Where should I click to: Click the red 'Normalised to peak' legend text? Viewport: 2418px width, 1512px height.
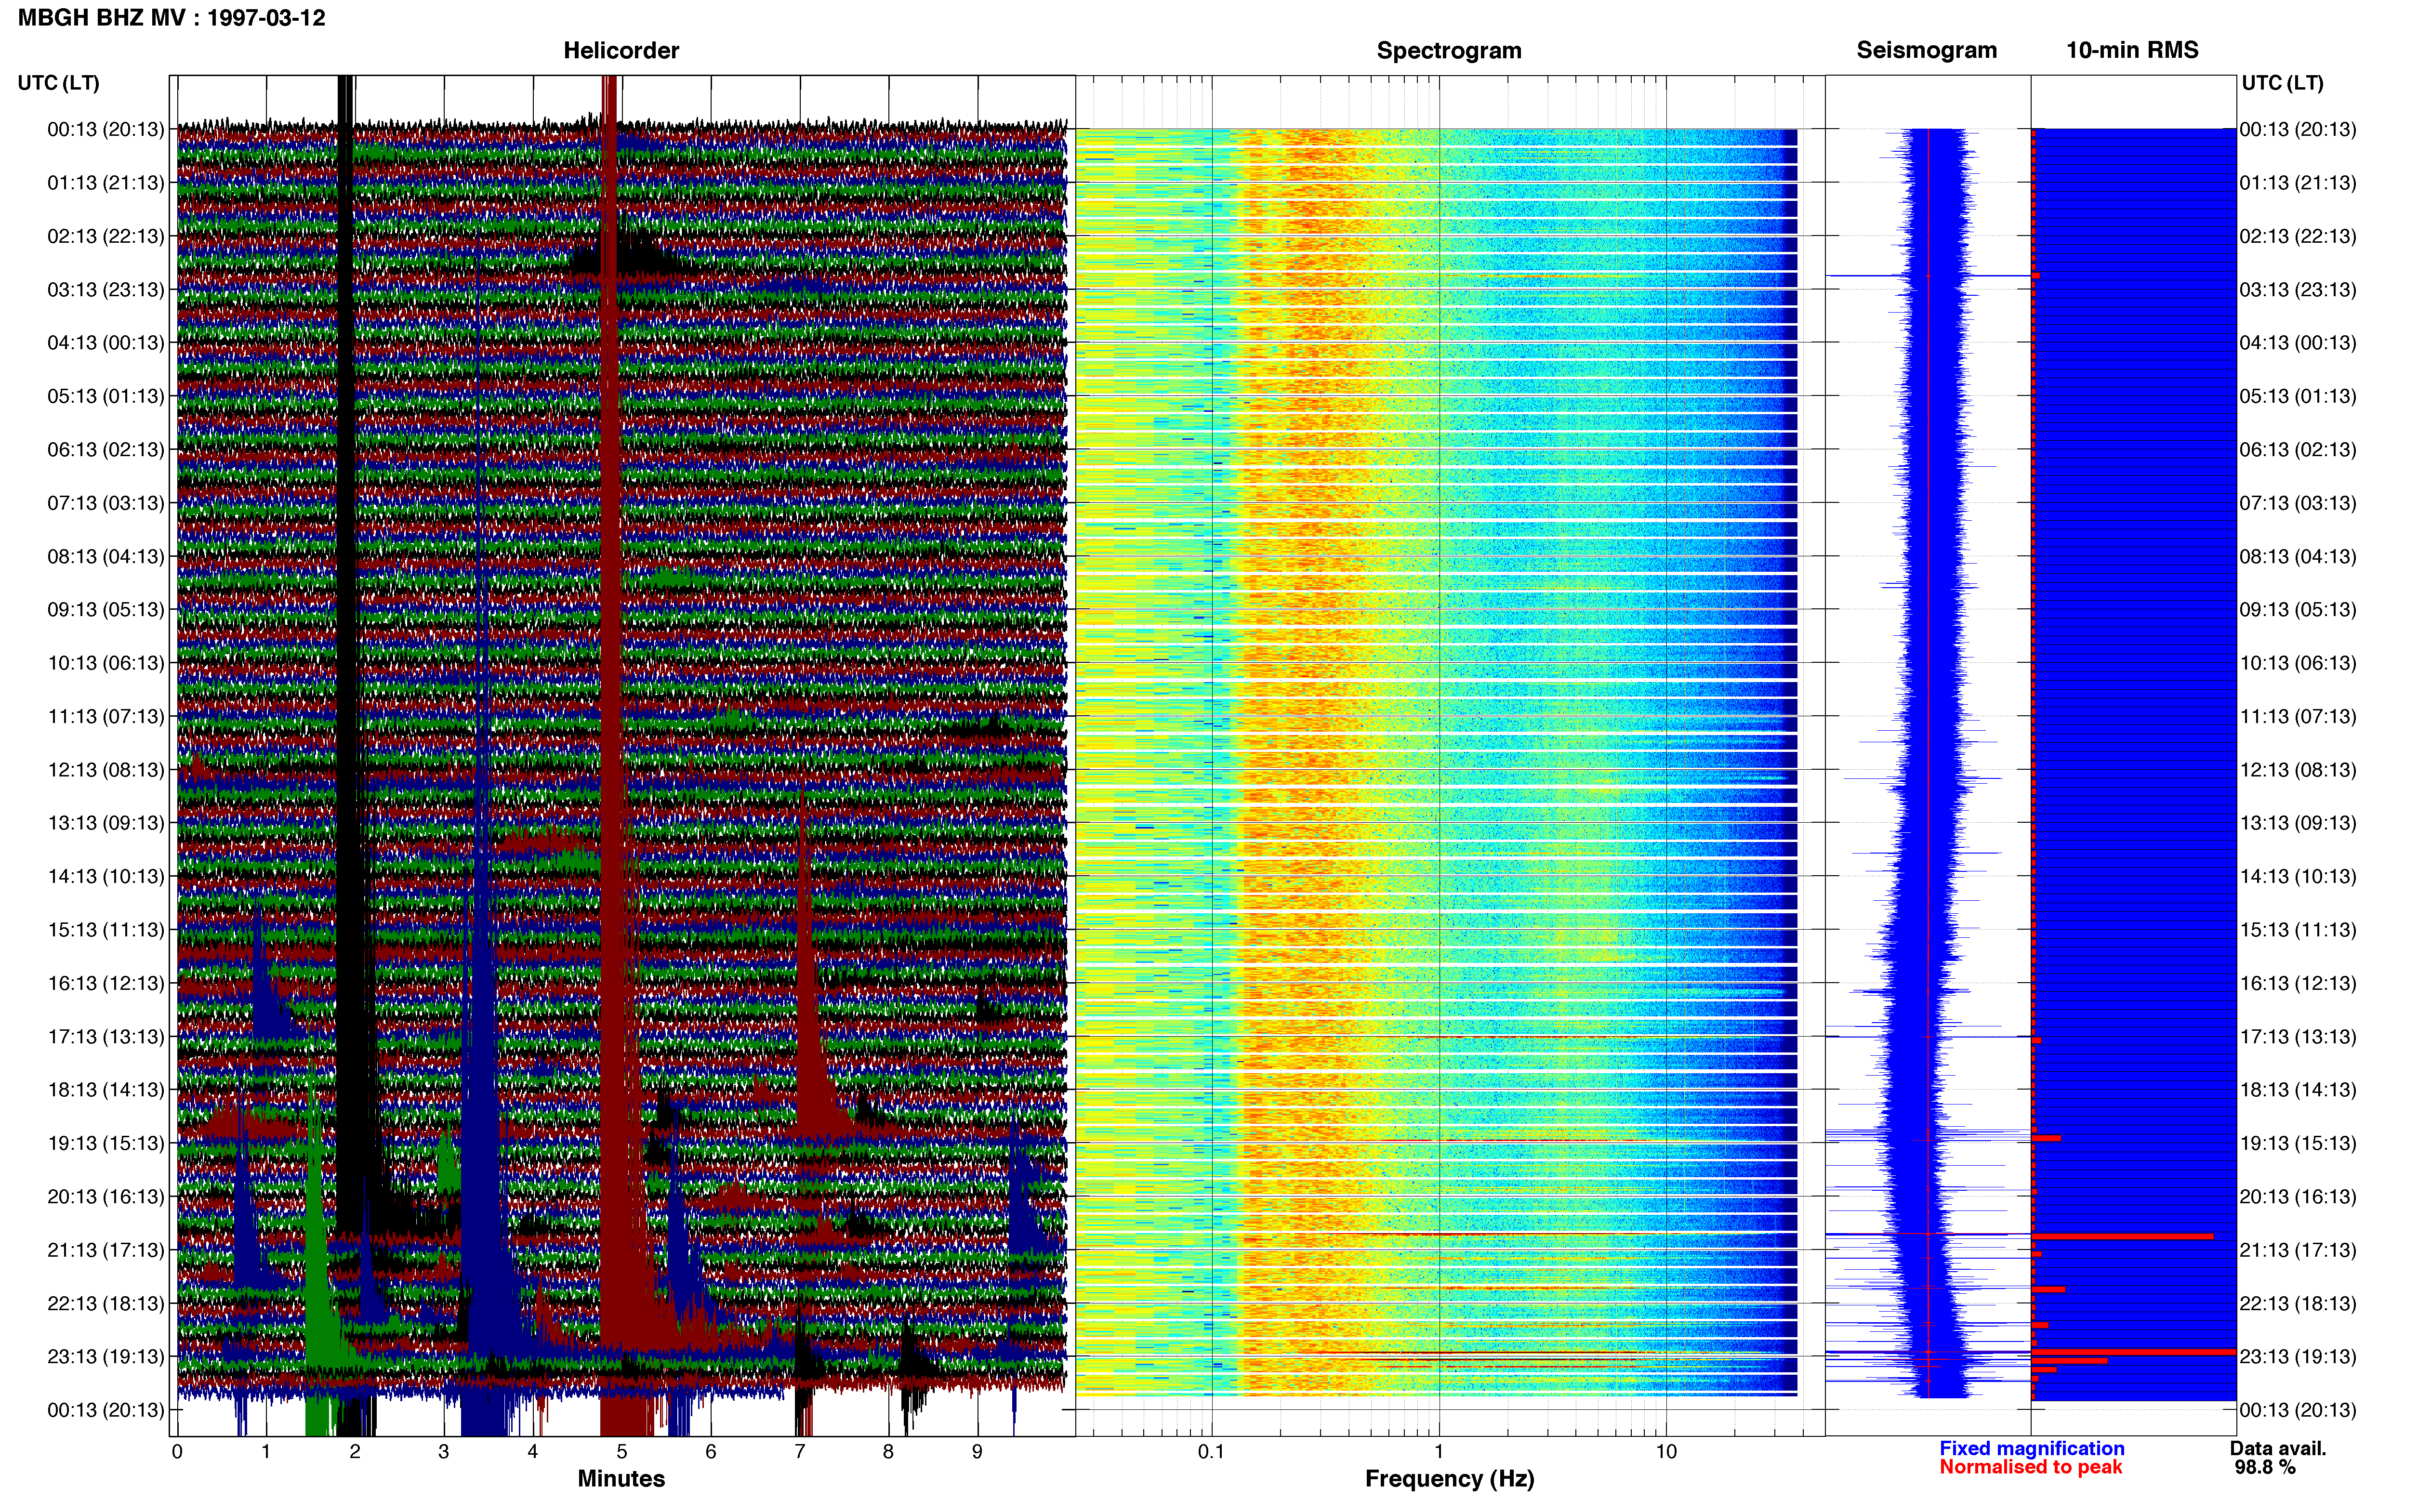click(2030, 1468)
